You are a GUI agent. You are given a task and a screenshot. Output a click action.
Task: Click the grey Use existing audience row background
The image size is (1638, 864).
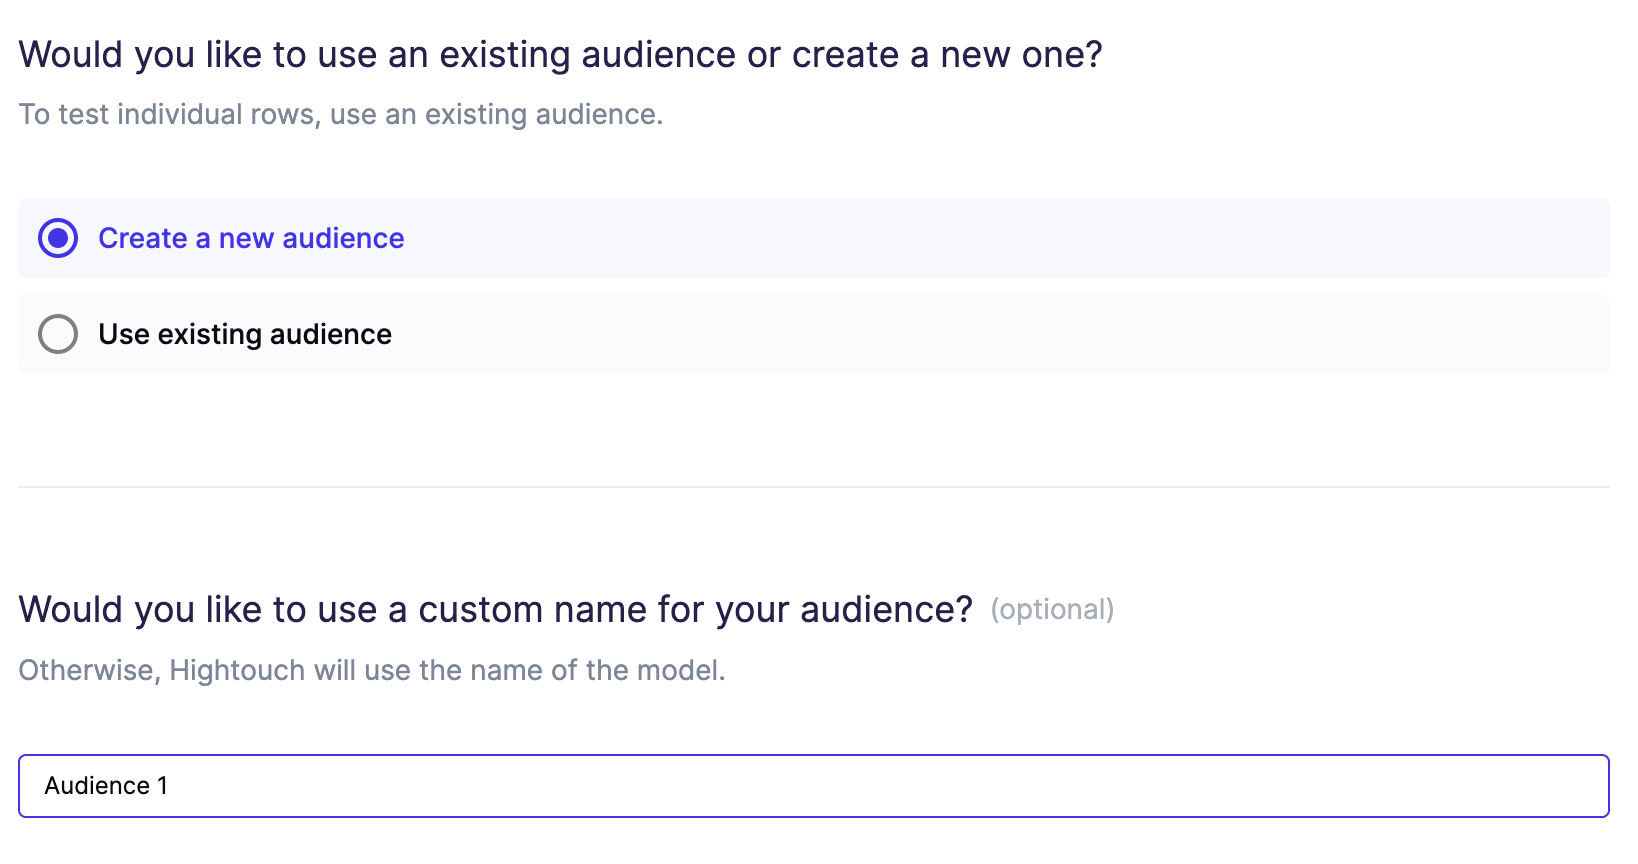pyautogui.click(x=1000, y=334)
